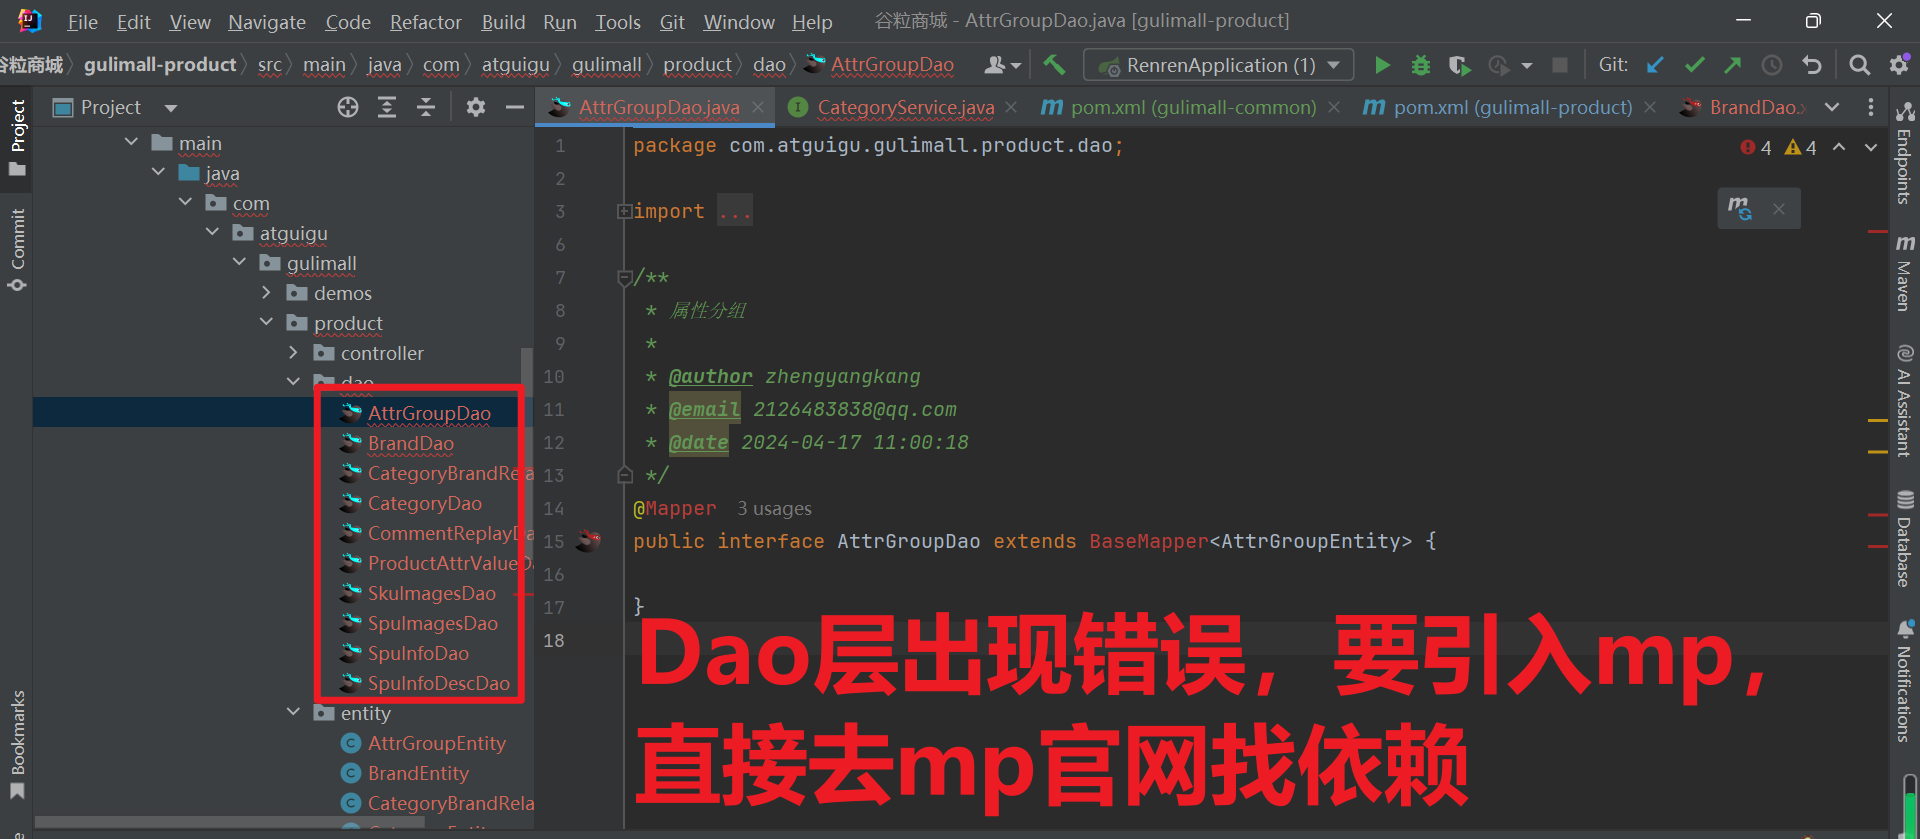
Task: Open the user account dropdown icon
Action: (x=1003, y=65)
